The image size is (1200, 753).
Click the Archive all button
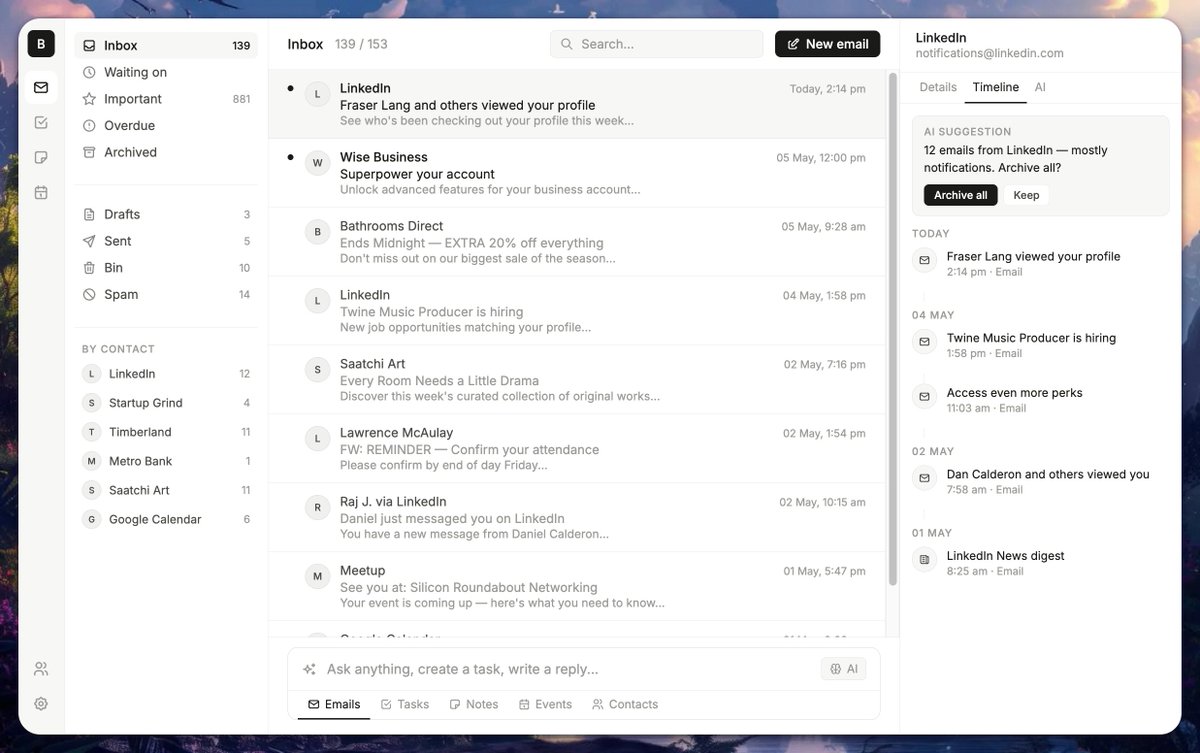(x=960, y=195)
